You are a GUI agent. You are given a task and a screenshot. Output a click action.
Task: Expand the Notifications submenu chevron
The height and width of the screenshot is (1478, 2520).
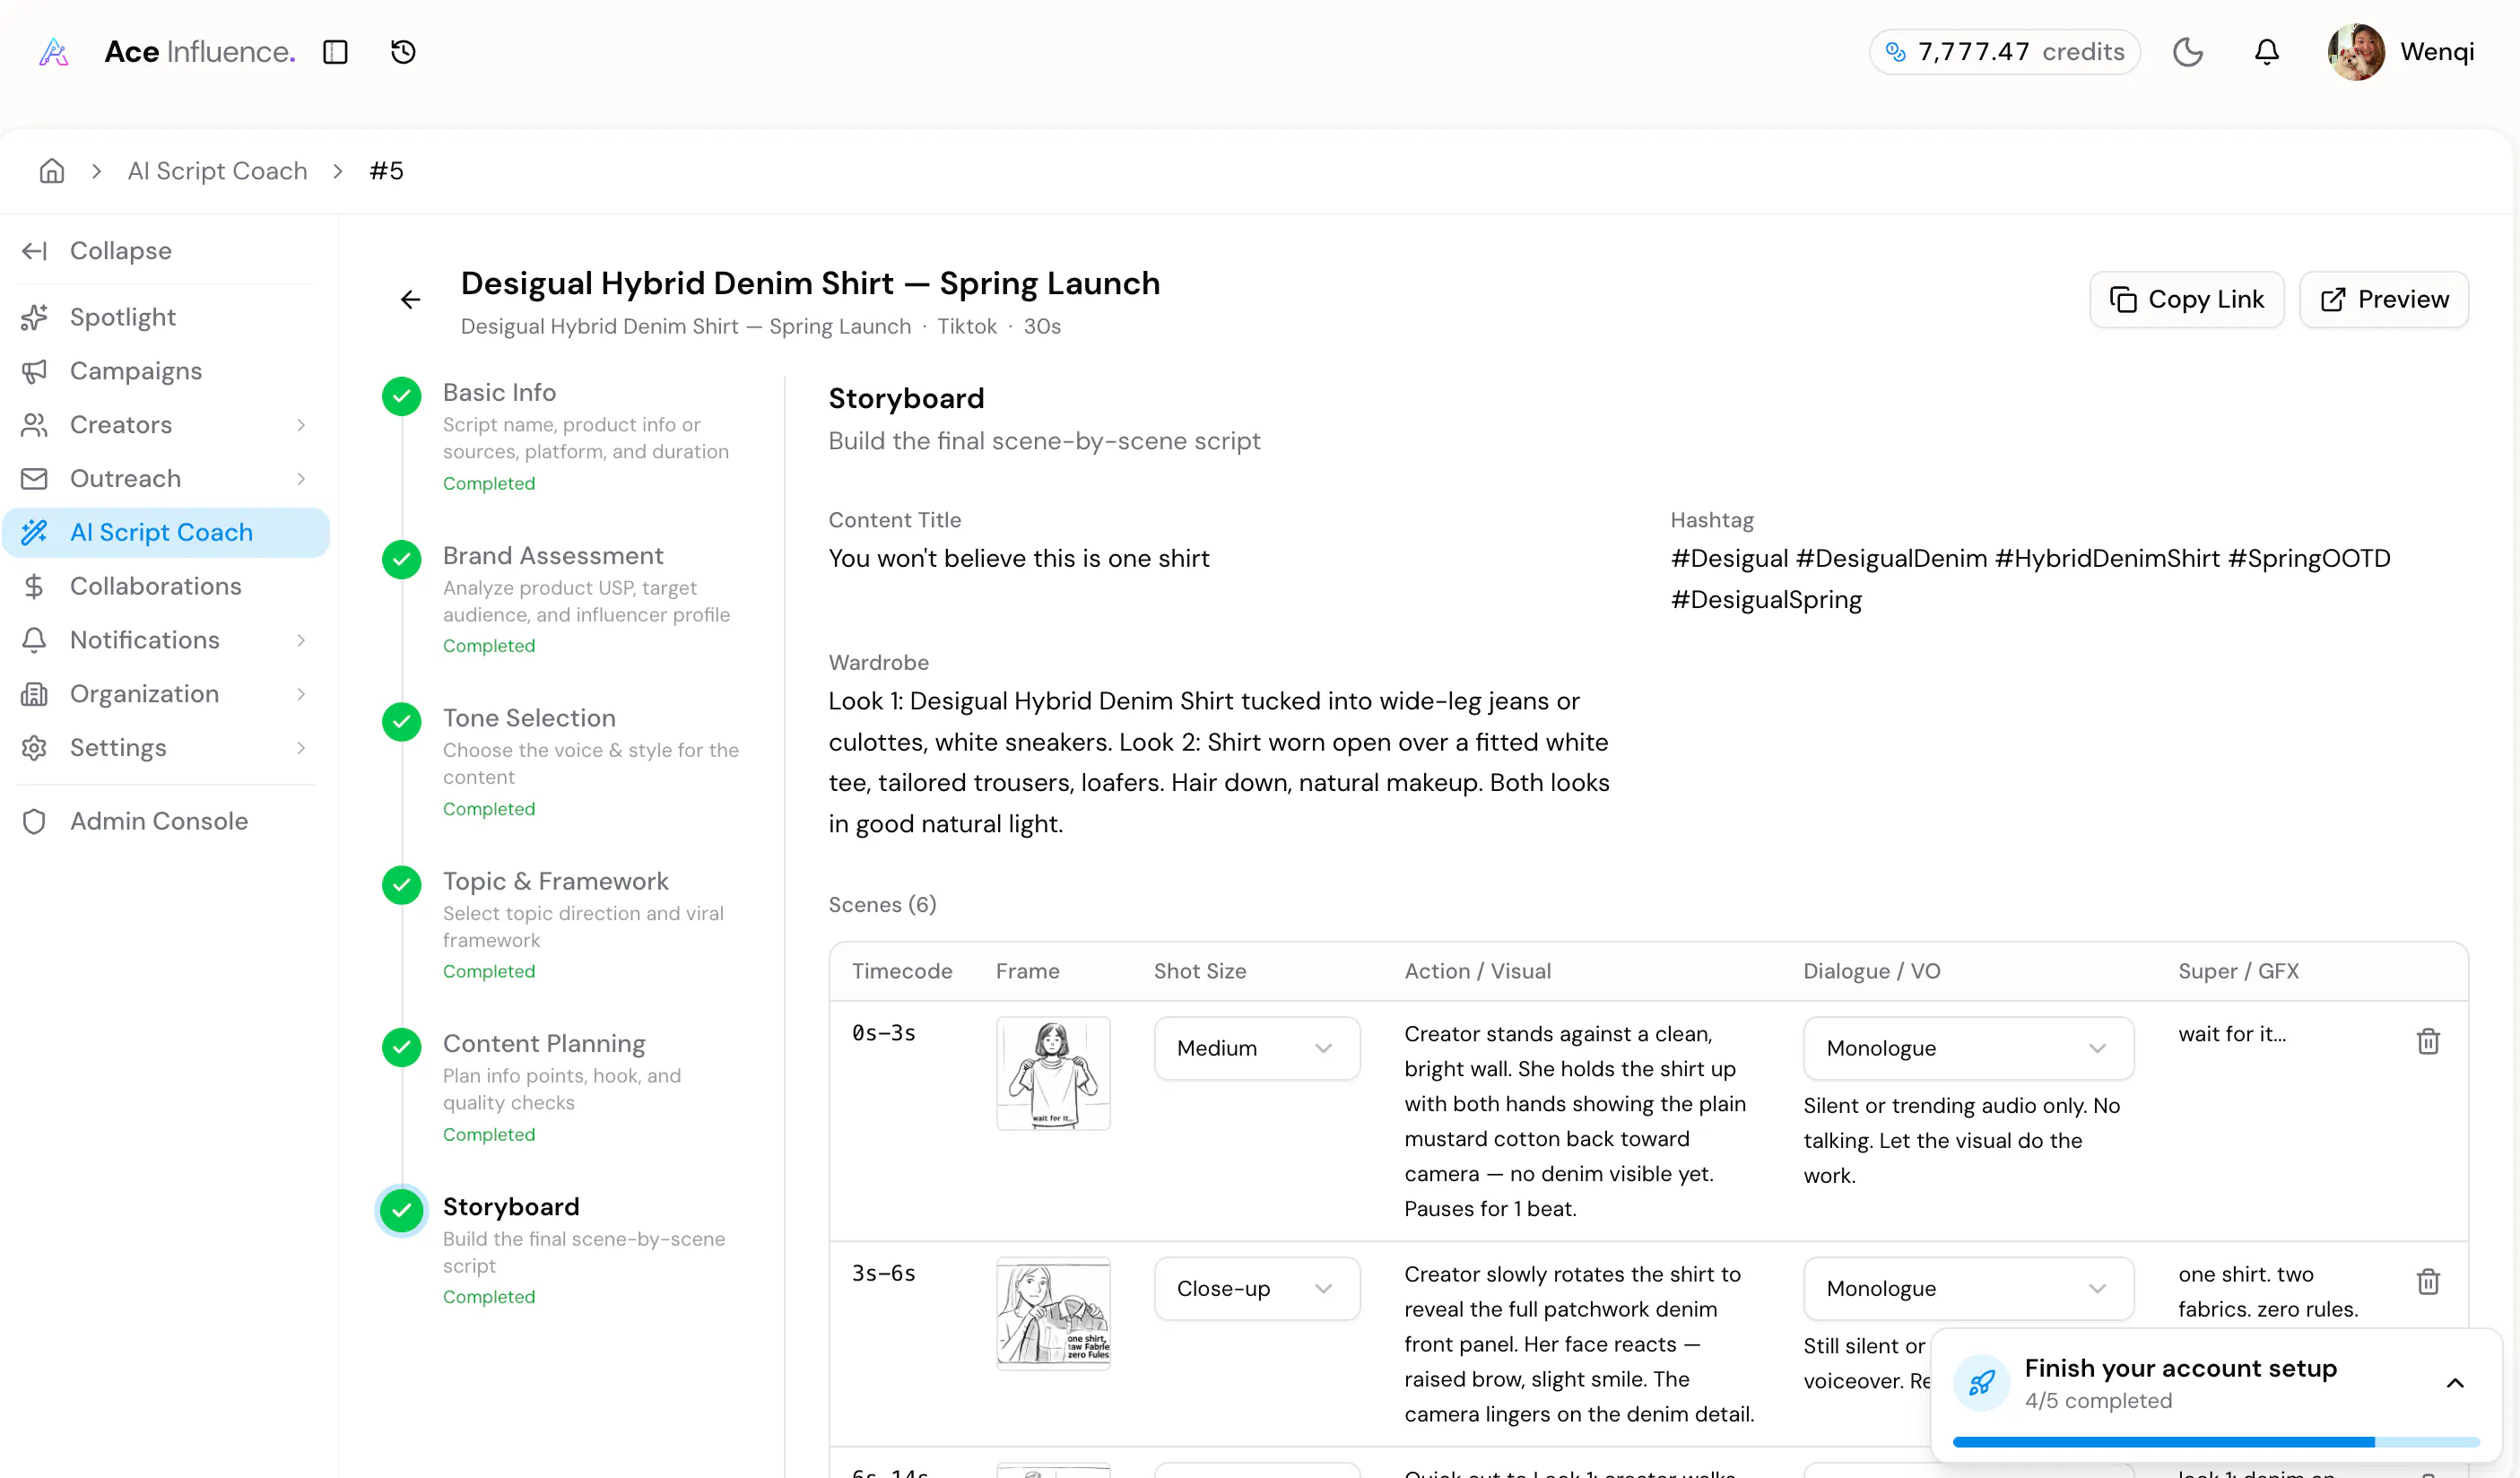[x=301, y=640]
